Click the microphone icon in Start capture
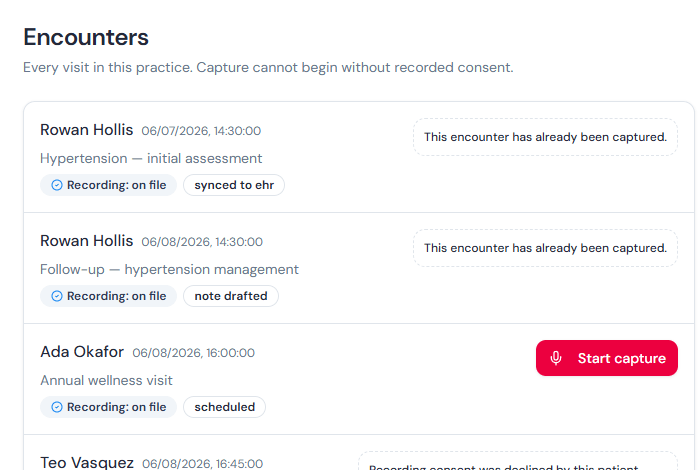The image size is (700, 470). coord(556,358)
